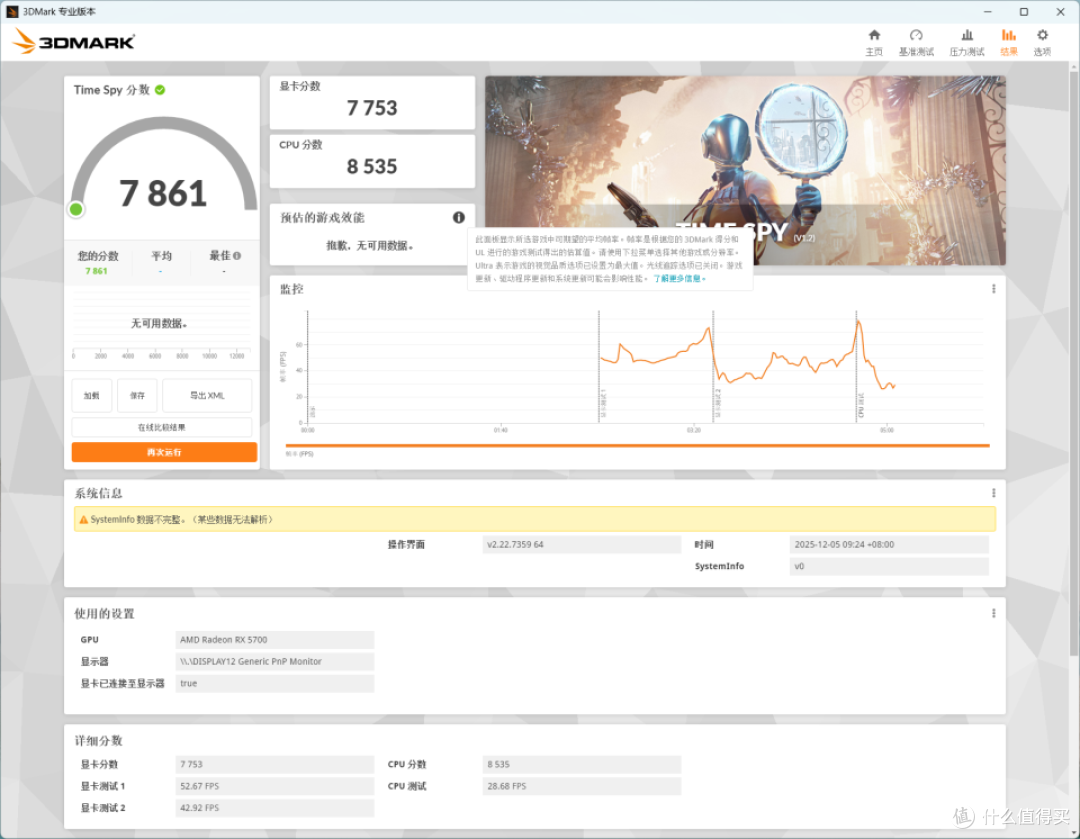
Task: Click the green validation checkmark beside Time Spy 分数
Action: click(160, 90)
